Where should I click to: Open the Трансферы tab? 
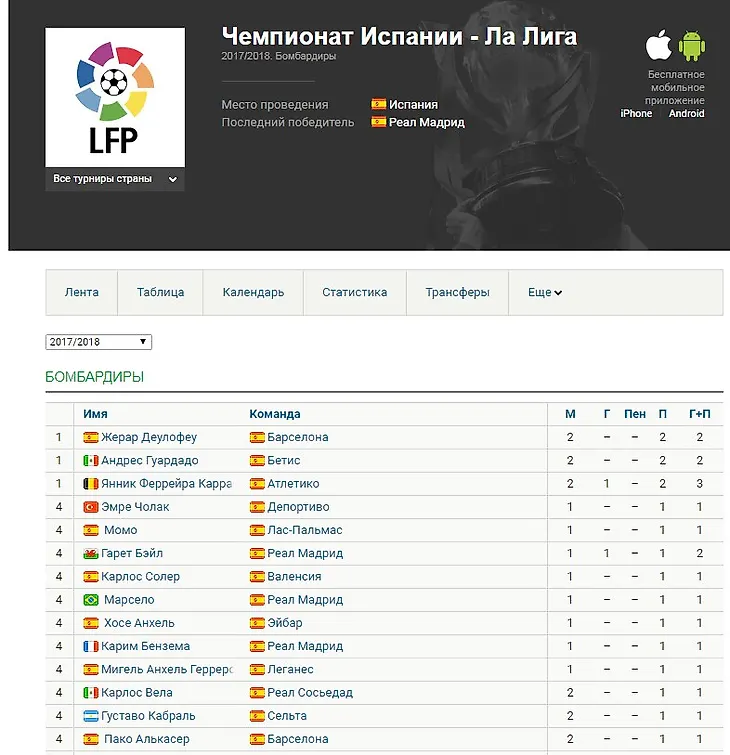(x=457, y=293)
